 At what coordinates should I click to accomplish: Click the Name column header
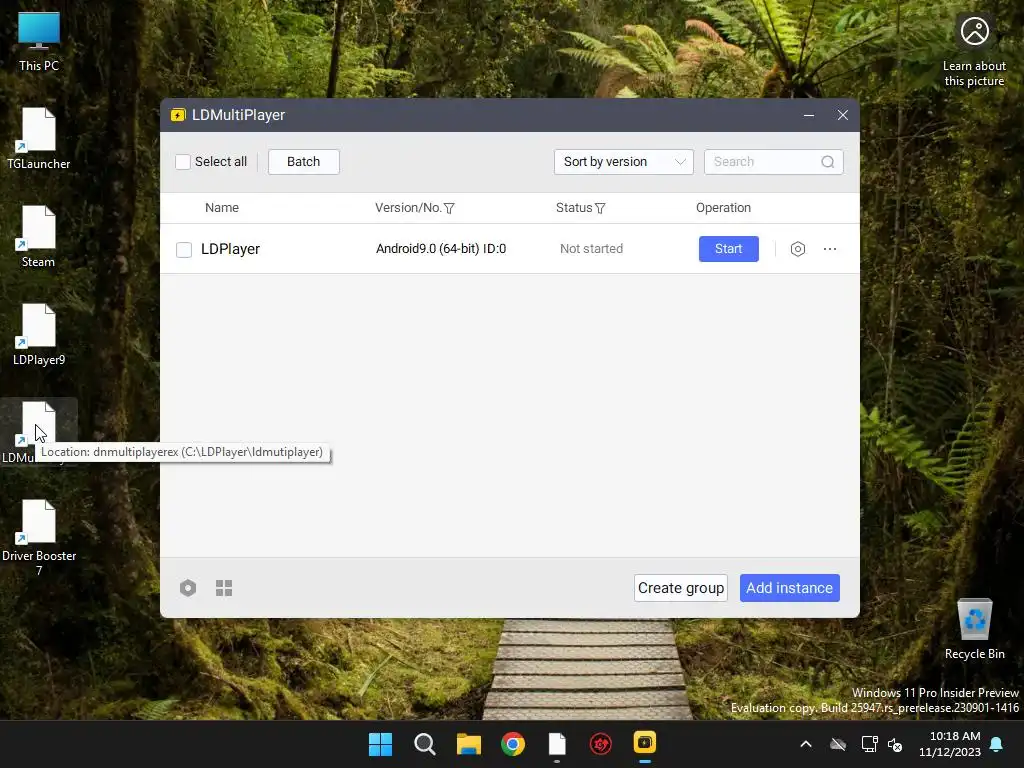222,208
